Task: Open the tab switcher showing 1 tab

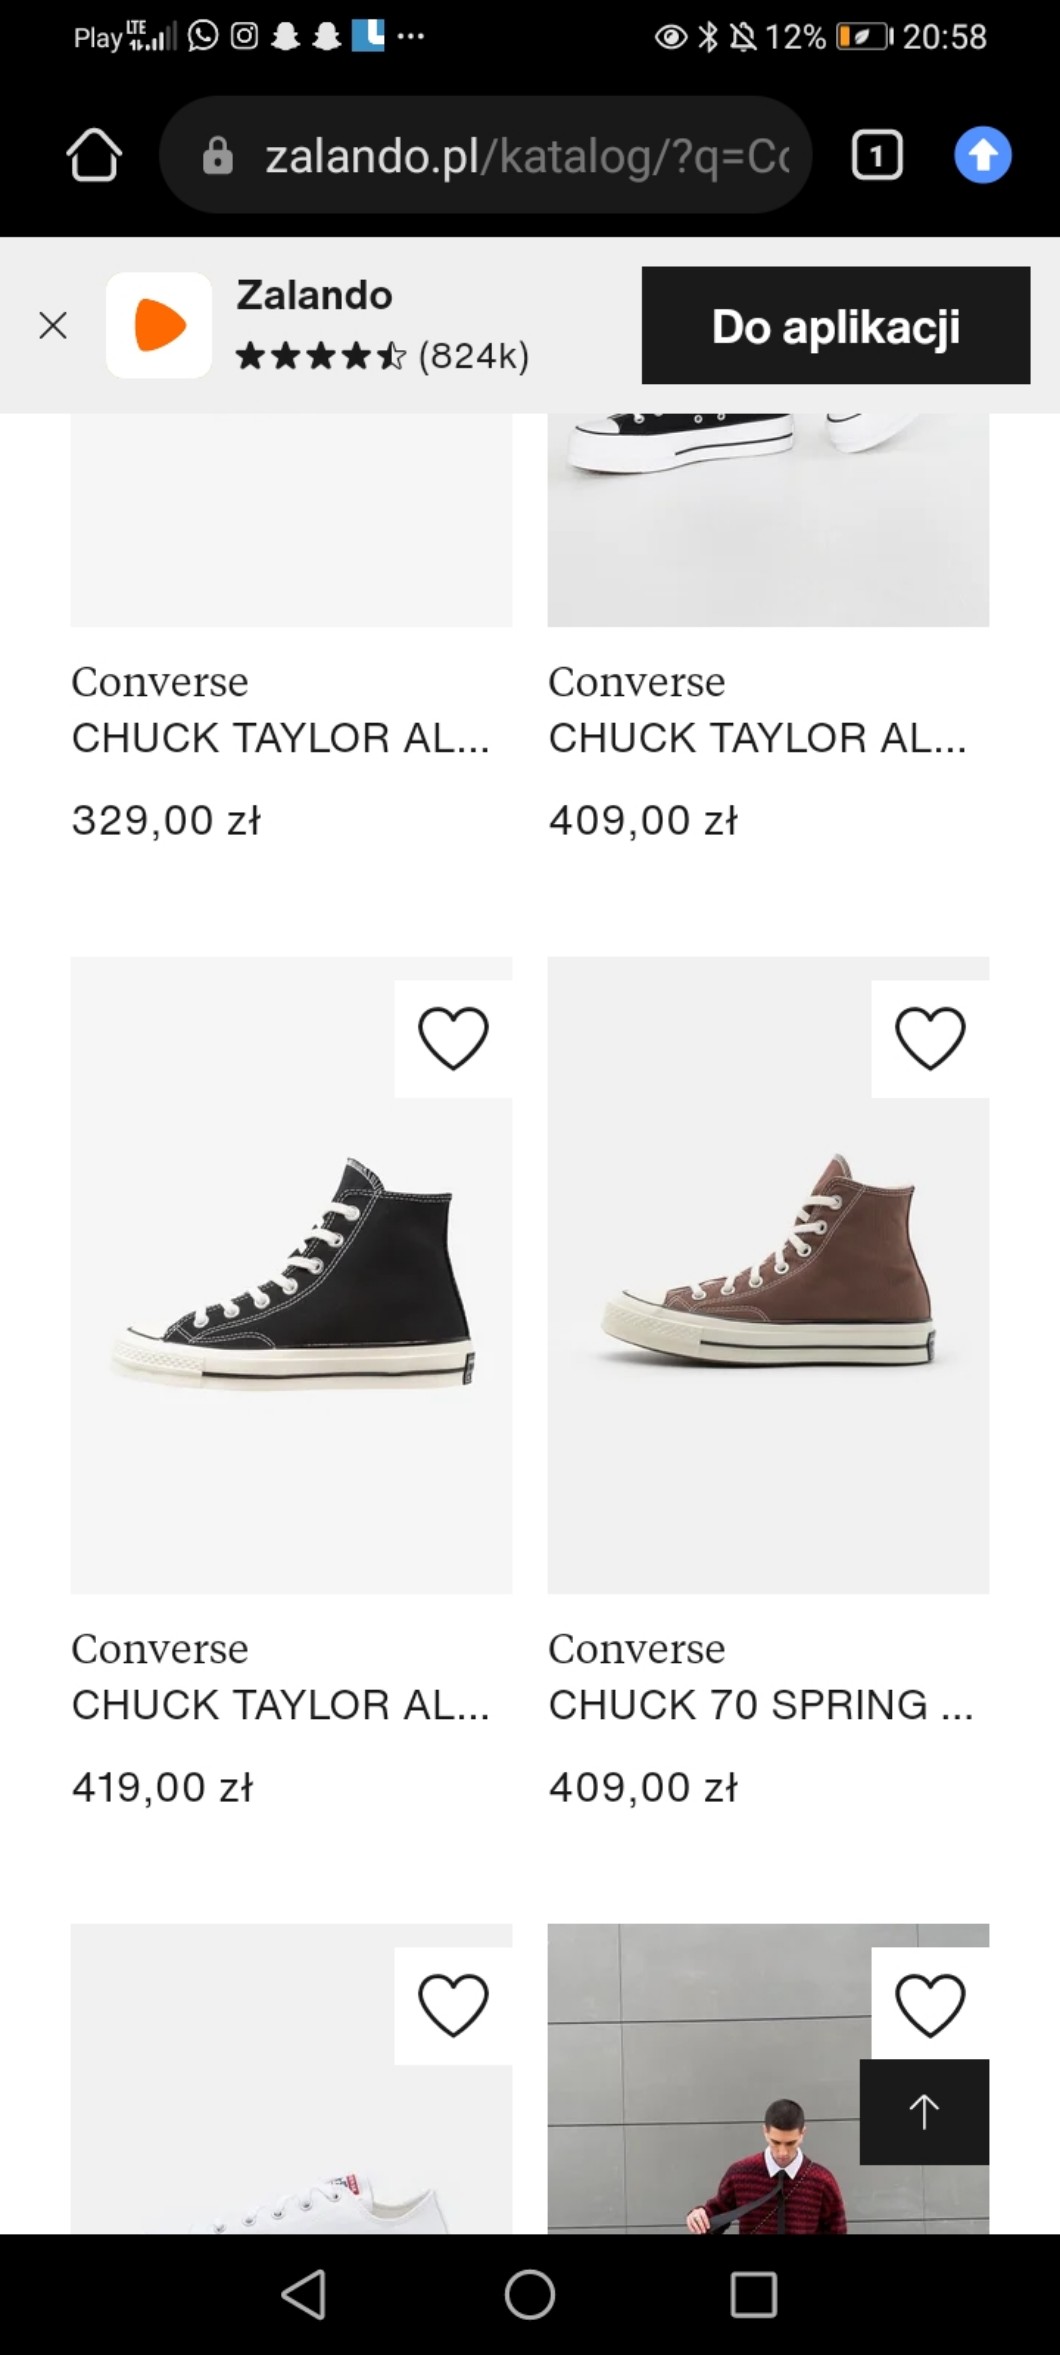Action: coord(876,156)
